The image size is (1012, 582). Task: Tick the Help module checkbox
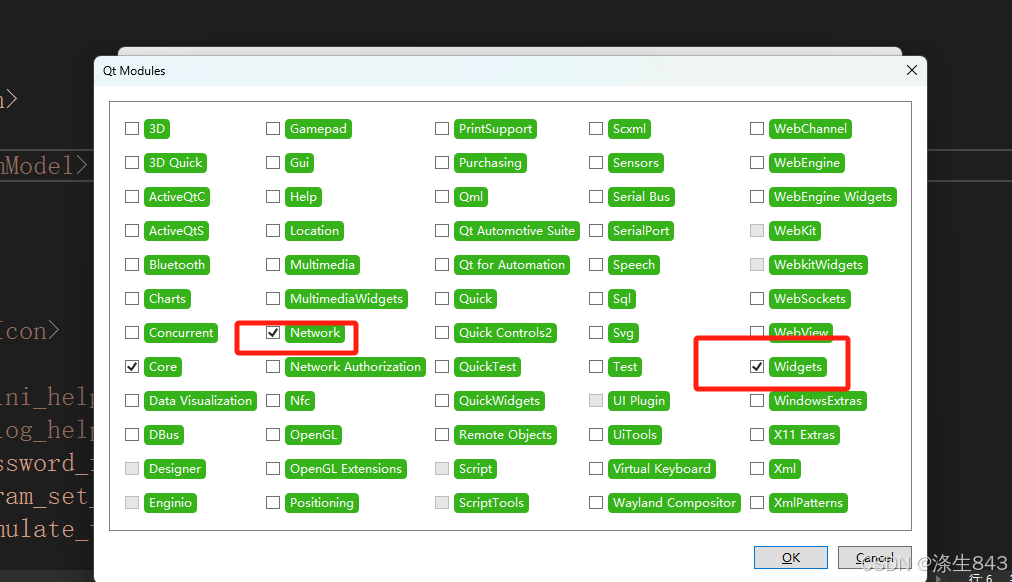point(273,196)
